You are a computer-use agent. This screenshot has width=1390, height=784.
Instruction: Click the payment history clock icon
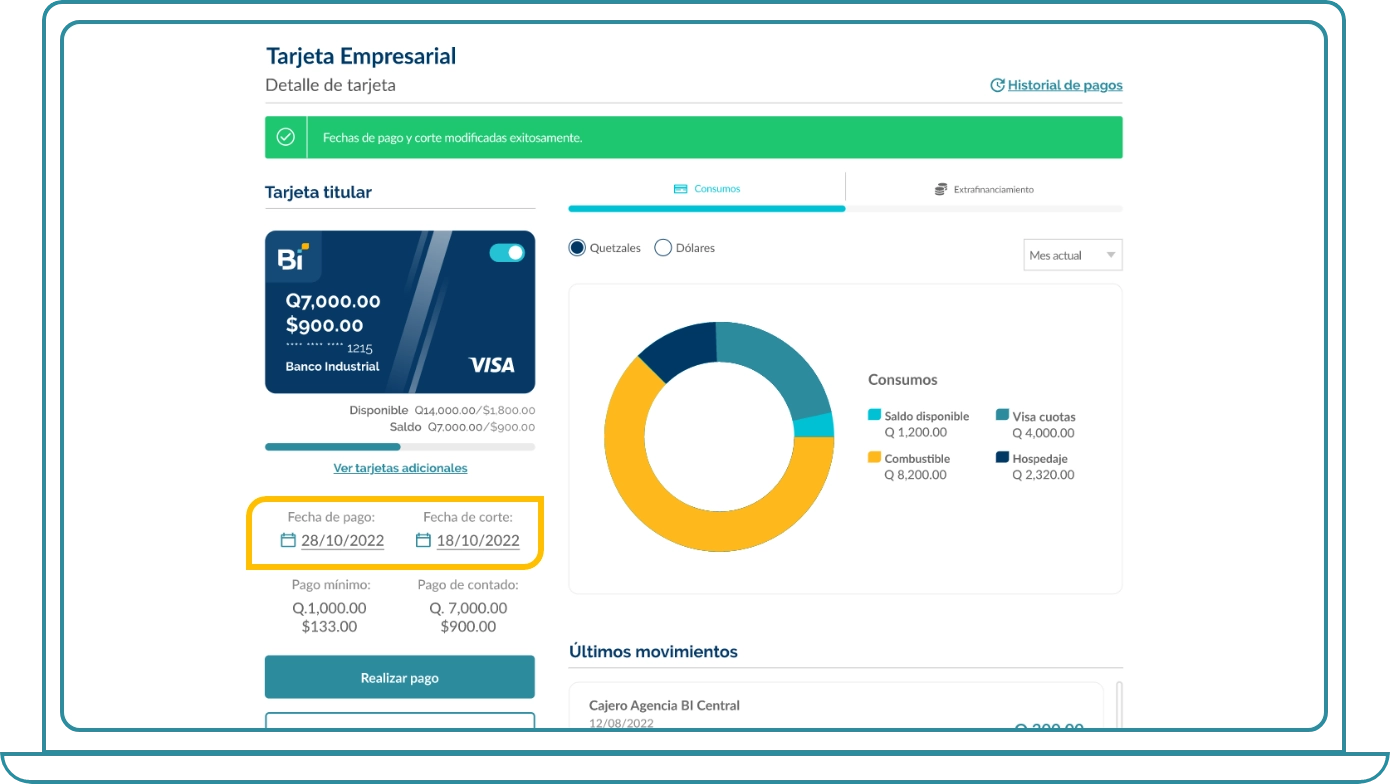[x=997, y=85]
